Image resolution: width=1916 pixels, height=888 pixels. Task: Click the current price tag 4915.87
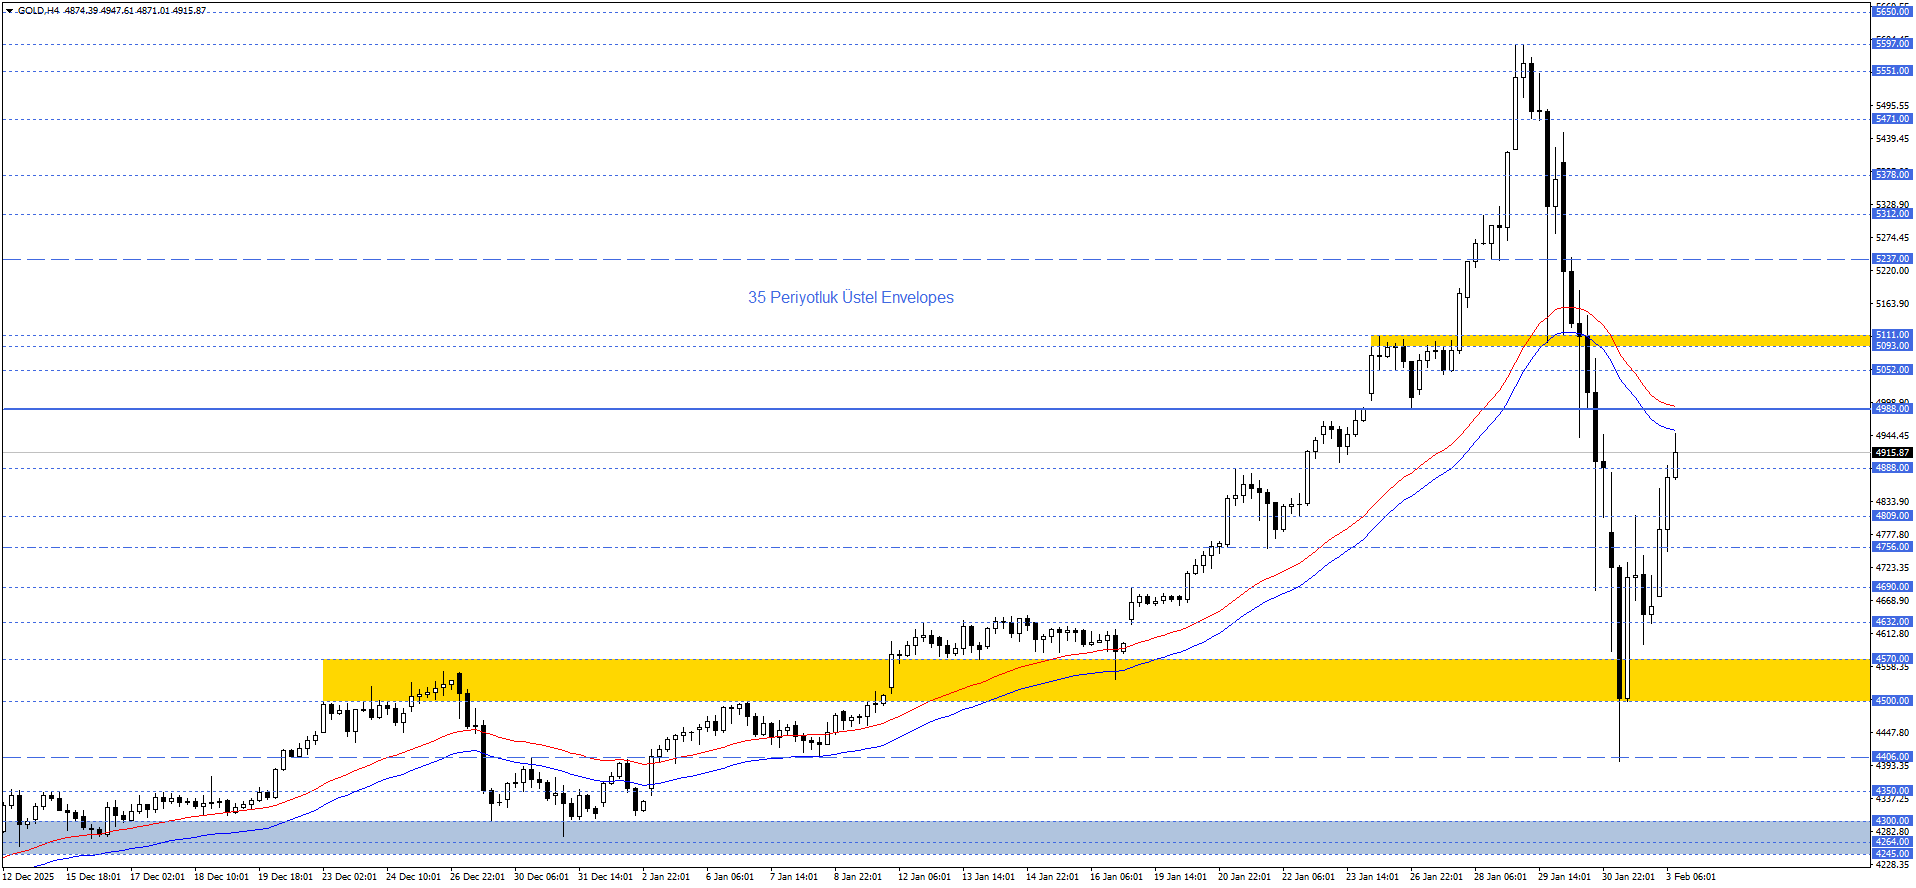coord(1892,453)
